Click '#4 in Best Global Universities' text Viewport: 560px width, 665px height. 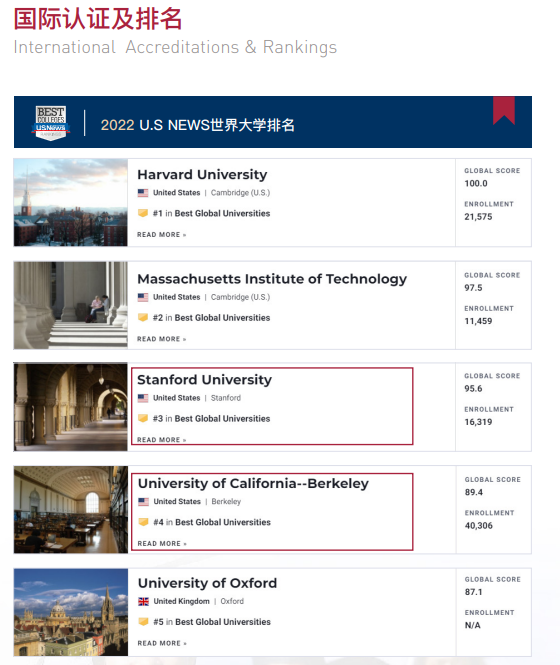click(x=212, y=522)
